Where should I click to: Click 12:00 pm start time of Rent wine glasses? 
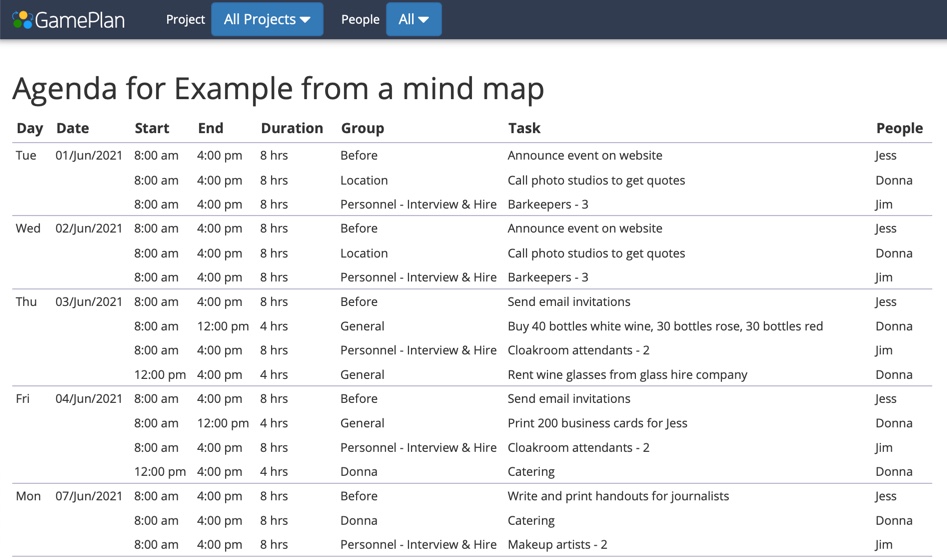[159, 375]
